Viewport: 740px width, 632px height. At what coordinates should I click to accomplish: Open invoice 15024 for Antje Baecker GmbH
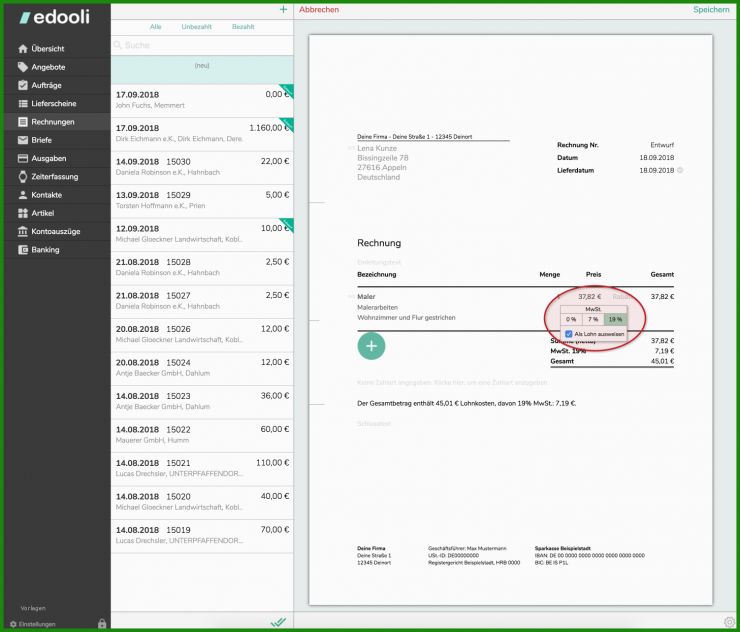pyautogui.click(x=202, y=368)
